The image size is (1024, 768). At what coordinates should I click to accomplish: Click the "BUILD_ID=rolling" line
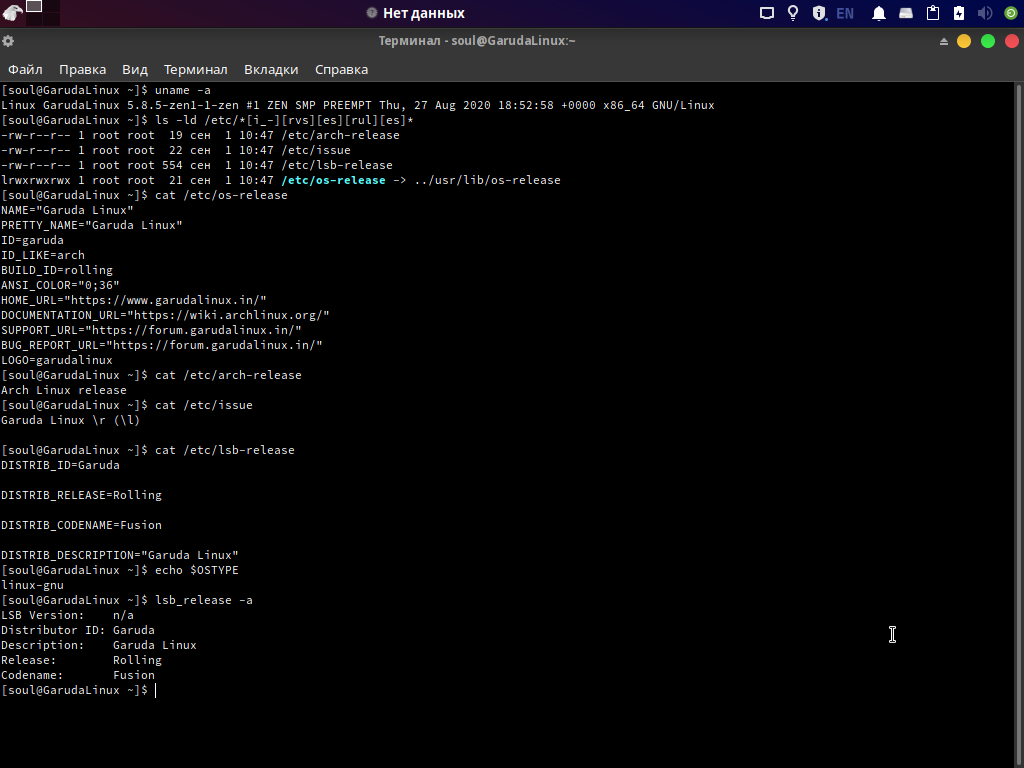[x=57, y=270]
